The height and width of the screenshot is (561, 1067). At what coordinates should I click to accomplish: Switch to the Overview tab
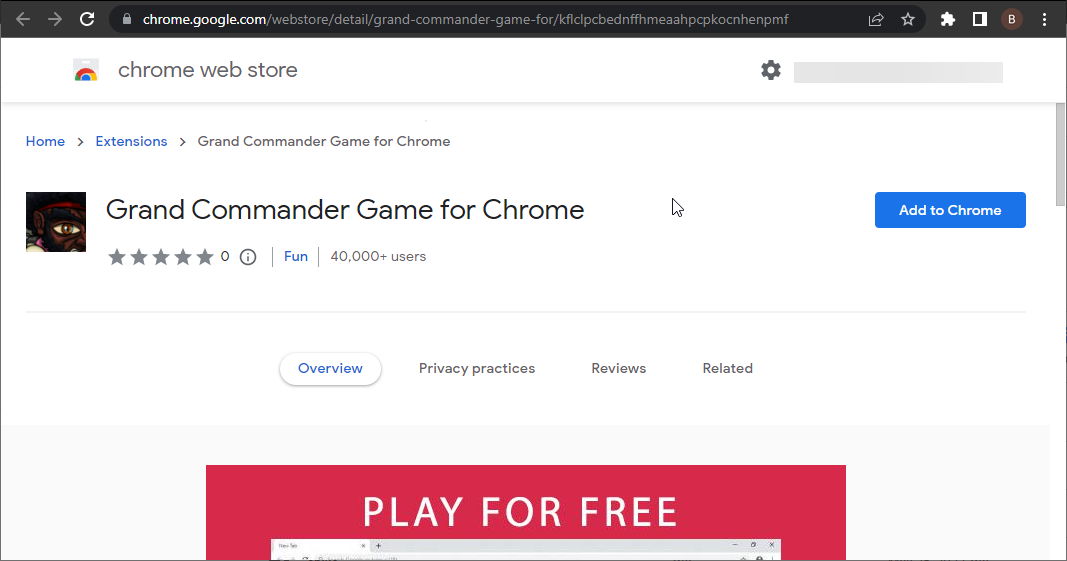330,368
